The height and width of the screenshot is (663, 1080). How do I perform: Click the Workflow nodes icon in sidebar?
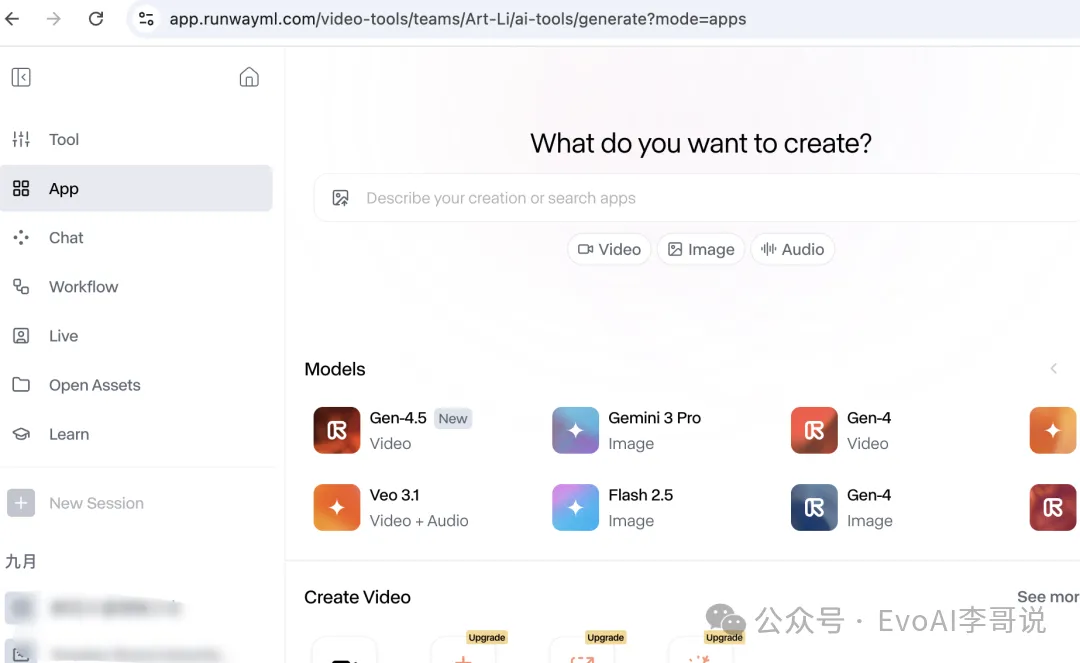click(21, 286)
